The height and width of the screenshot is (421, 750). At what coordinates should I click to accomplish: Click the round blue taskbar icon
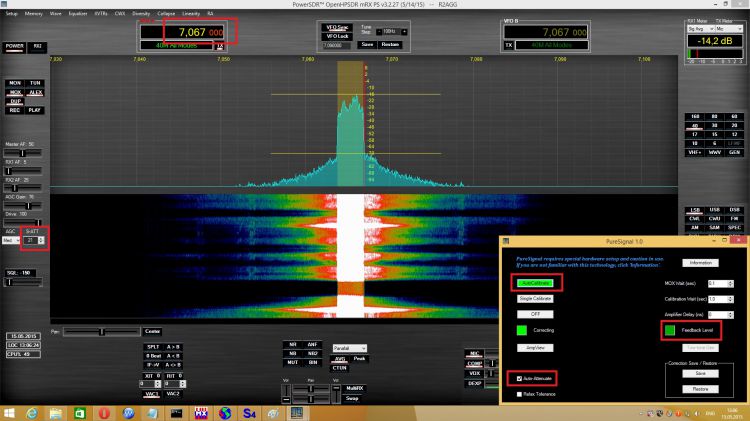pos(128,413)
